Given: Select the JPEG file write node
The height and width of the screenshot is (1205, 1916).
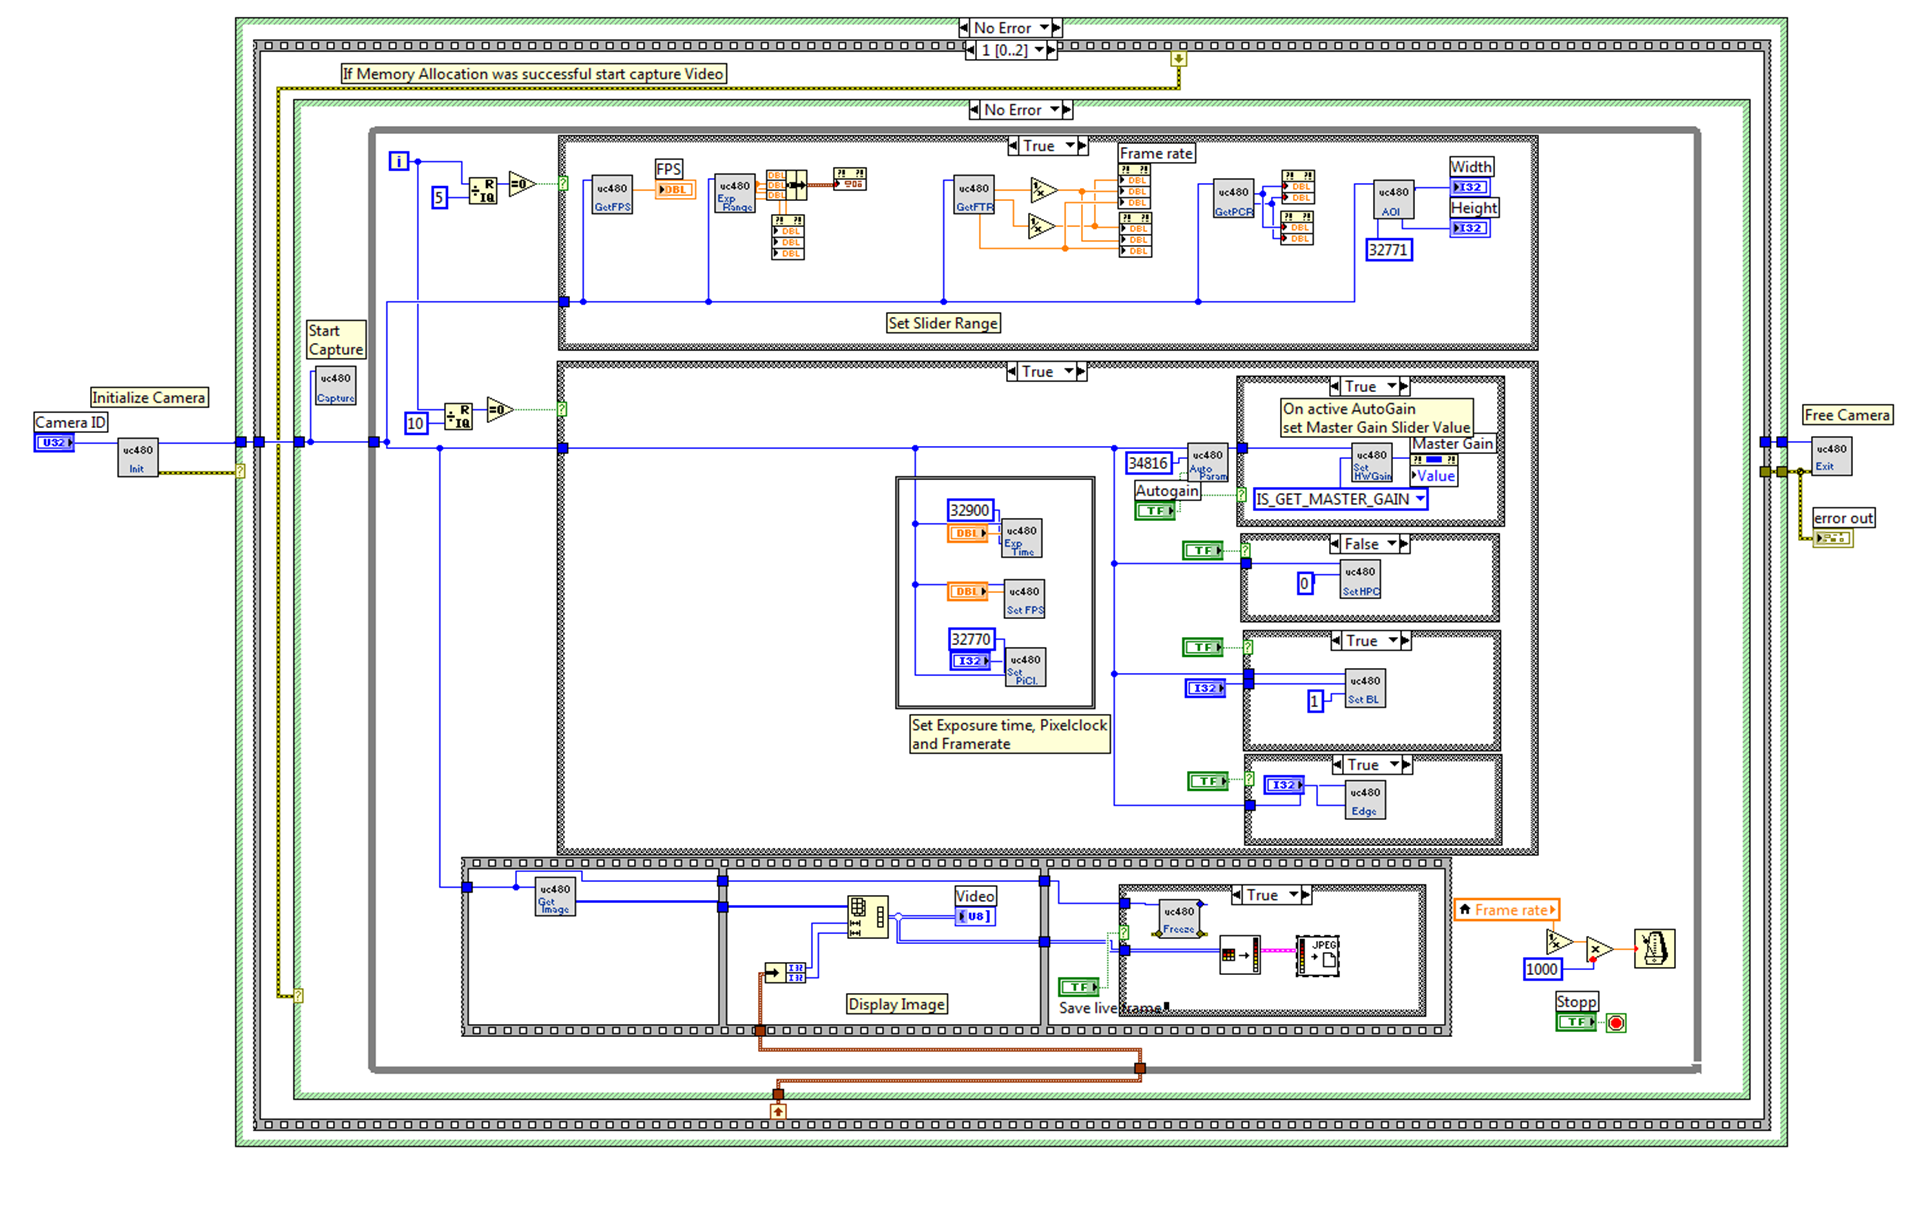Looking at the screenshot, I should (1317, 955).
